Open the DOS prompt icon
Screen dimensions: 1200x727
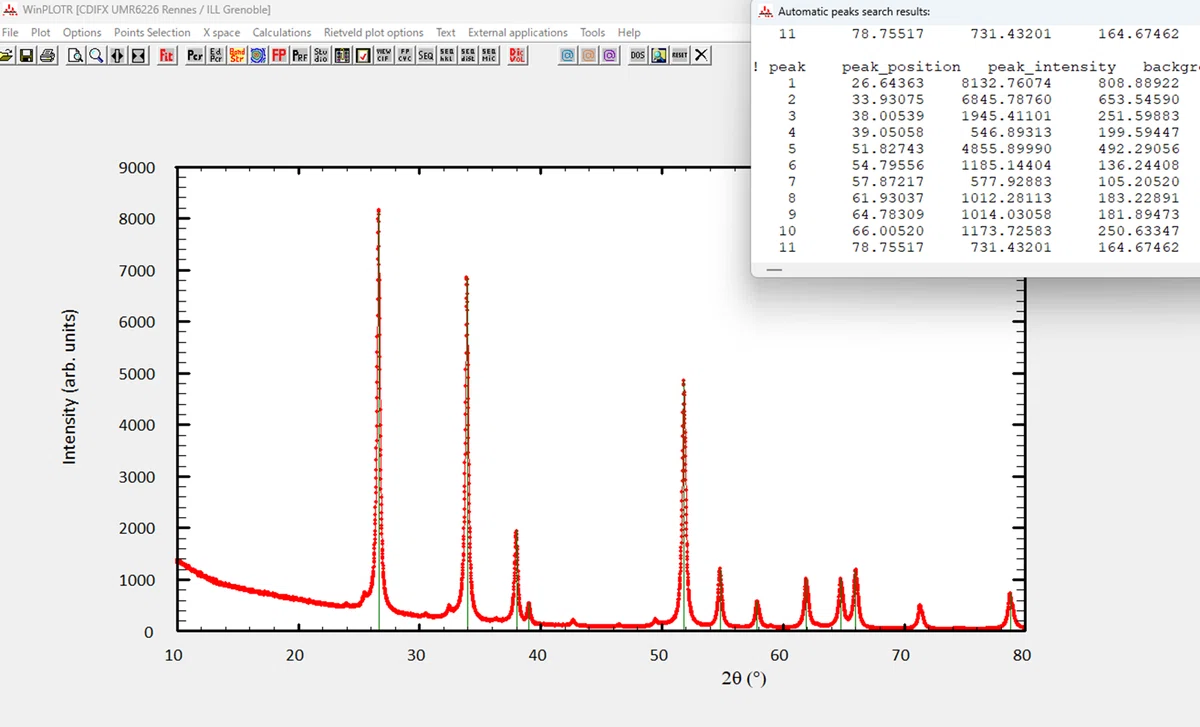pyautogui.click(x=637, y=55)
